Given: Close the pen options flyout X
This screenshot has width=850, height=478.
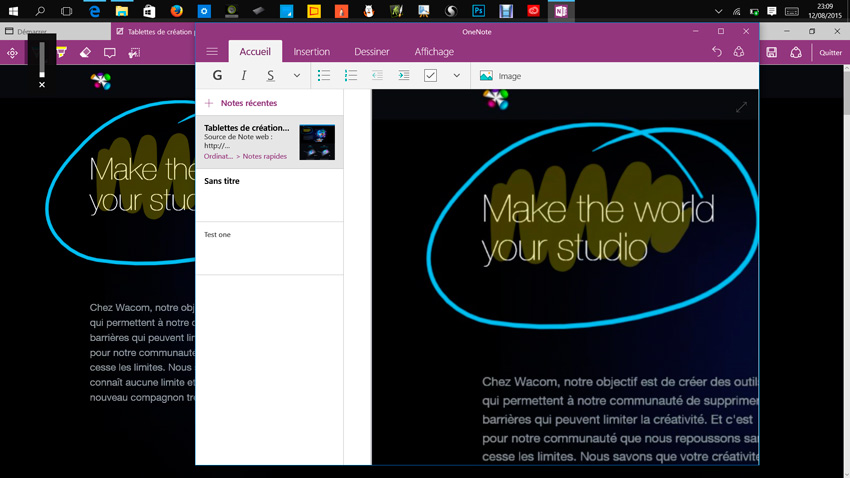Looking at the screenshot, I should (x=42, y=85).
